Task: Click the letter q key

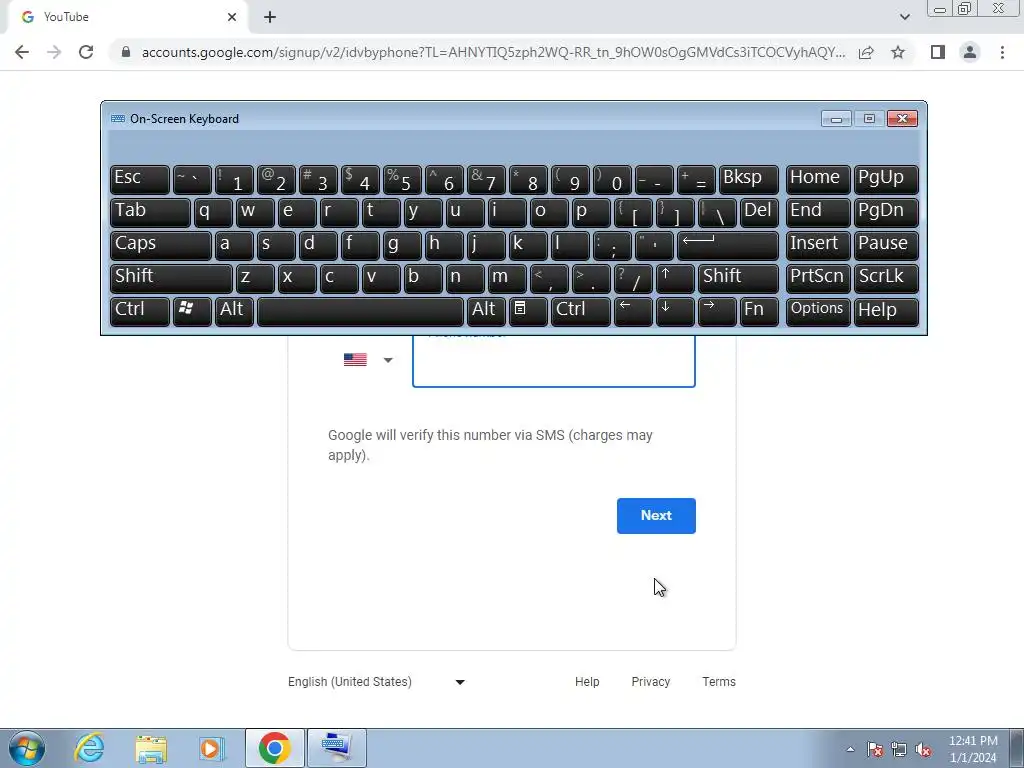Action: pos(213,212)
